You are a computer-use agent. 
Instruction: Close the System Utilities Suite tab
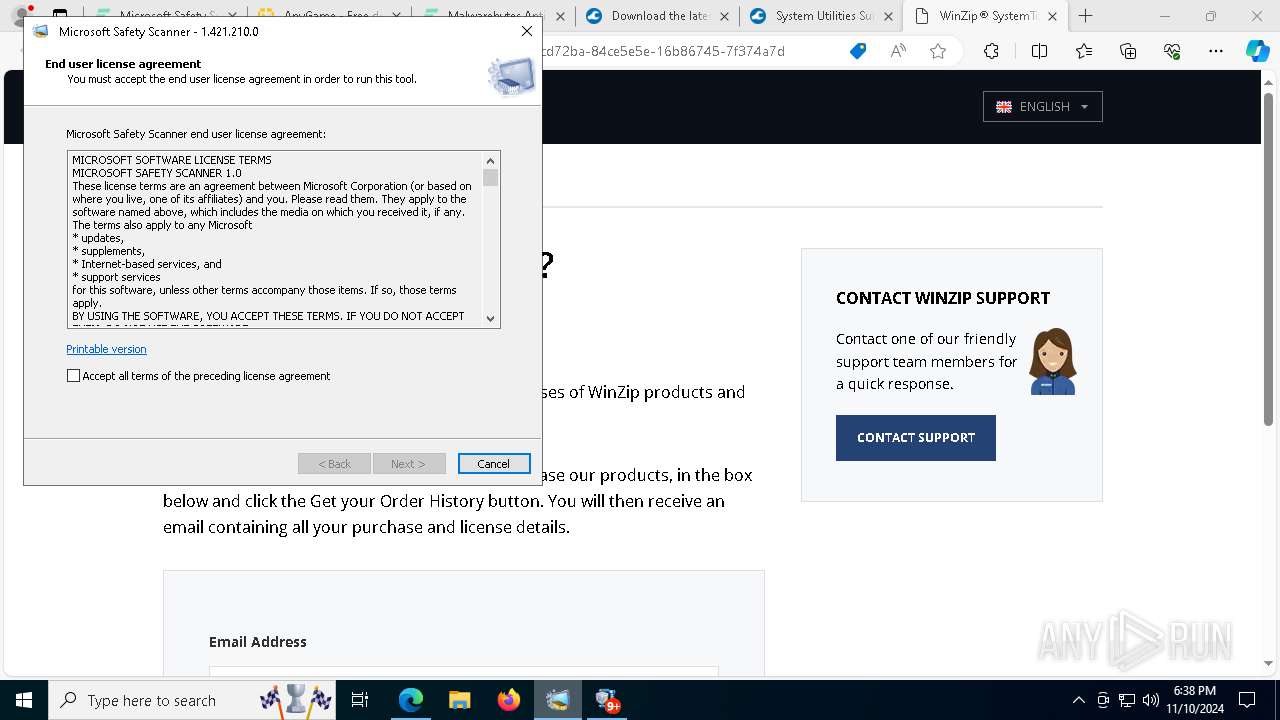(888, 16)
